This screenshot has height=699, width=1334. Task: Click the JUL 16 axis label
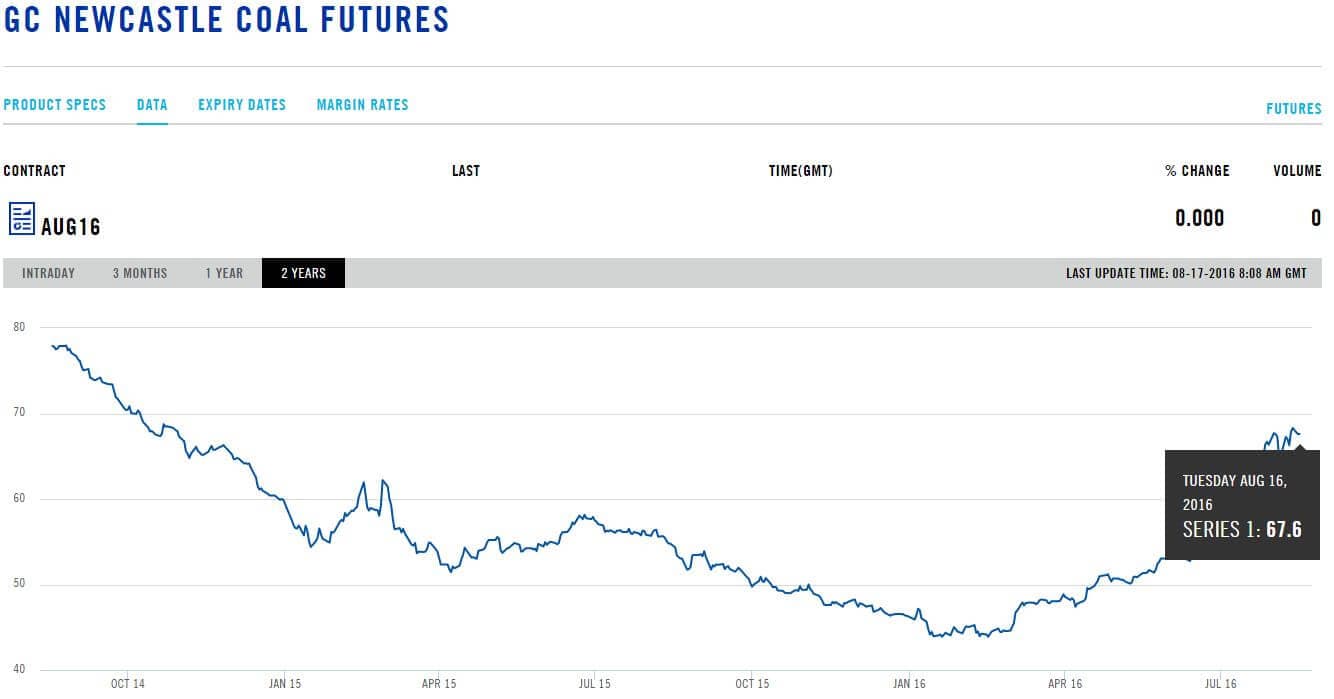coord(1221,684)
